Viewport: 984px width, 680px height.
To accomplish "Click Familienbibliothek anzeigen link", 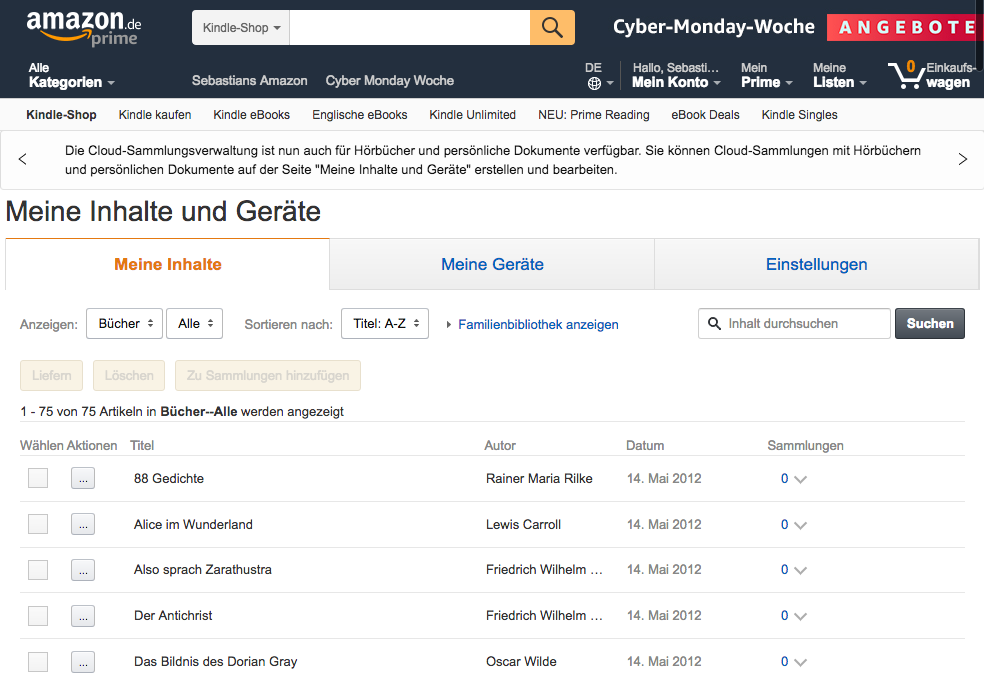I will point(538,325).
